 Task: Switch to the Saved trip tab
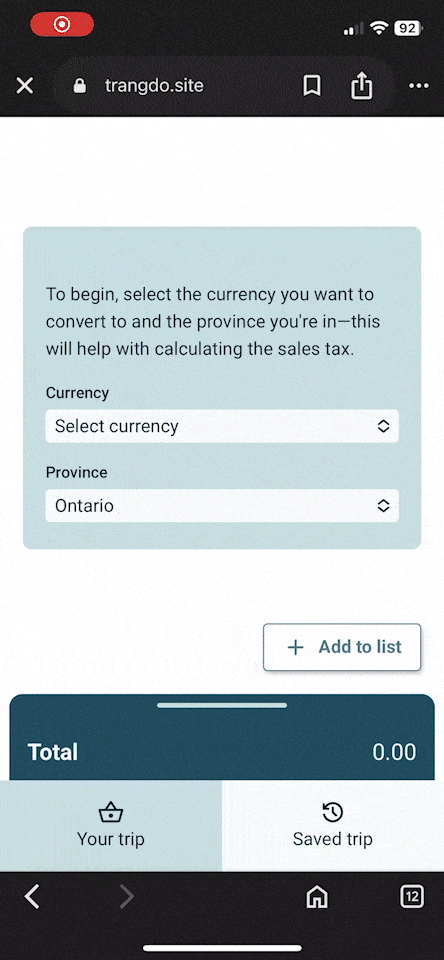point(333,825)
